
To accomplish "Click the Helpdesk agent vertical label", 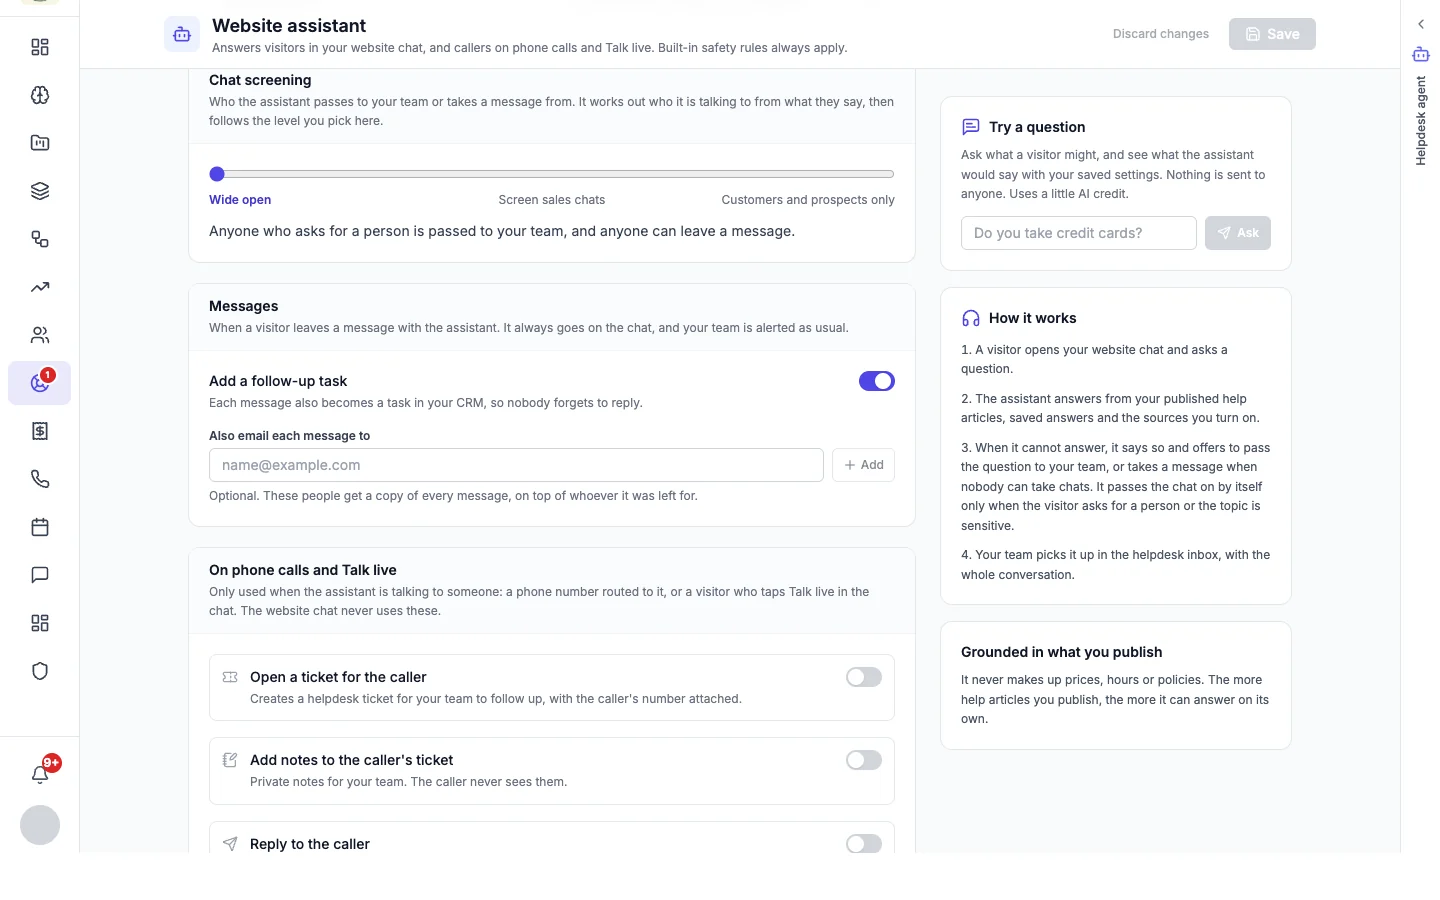I will click(x=1421, y=121).
